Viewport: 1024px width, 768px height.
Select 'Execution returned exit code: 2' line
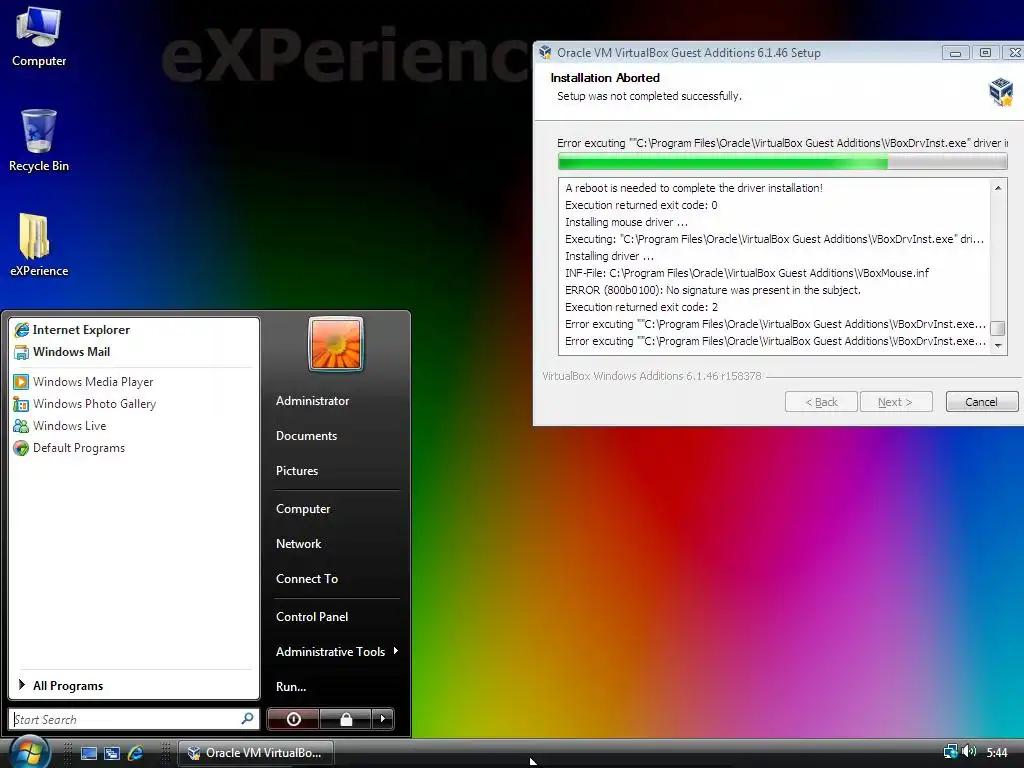641,307
